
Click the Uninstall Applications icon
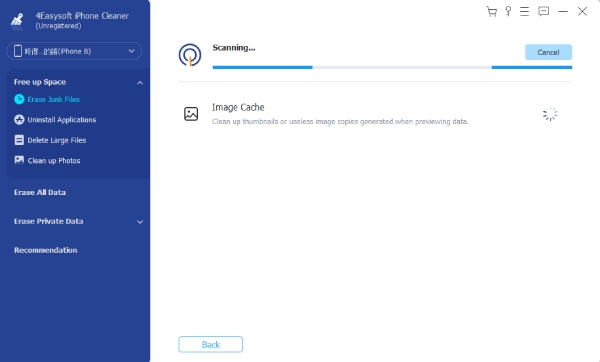[x=19, y=120]
